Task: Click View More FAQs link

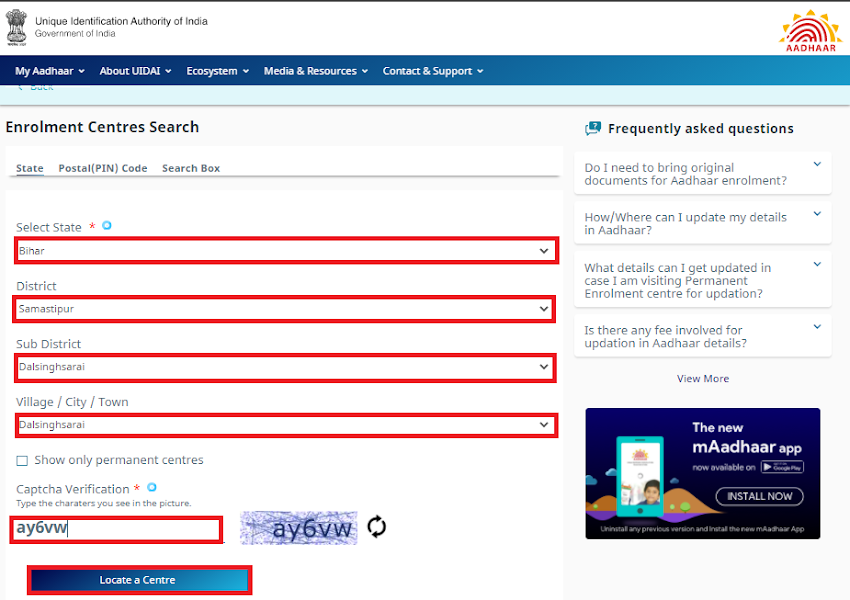Action: coord(703,378)
